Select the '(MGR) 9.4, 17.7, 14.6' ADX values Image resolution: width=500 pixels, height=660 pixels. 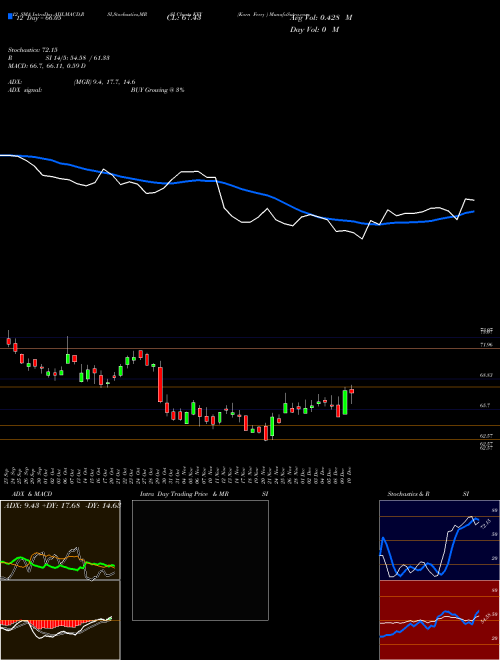(x=104, y=82)
